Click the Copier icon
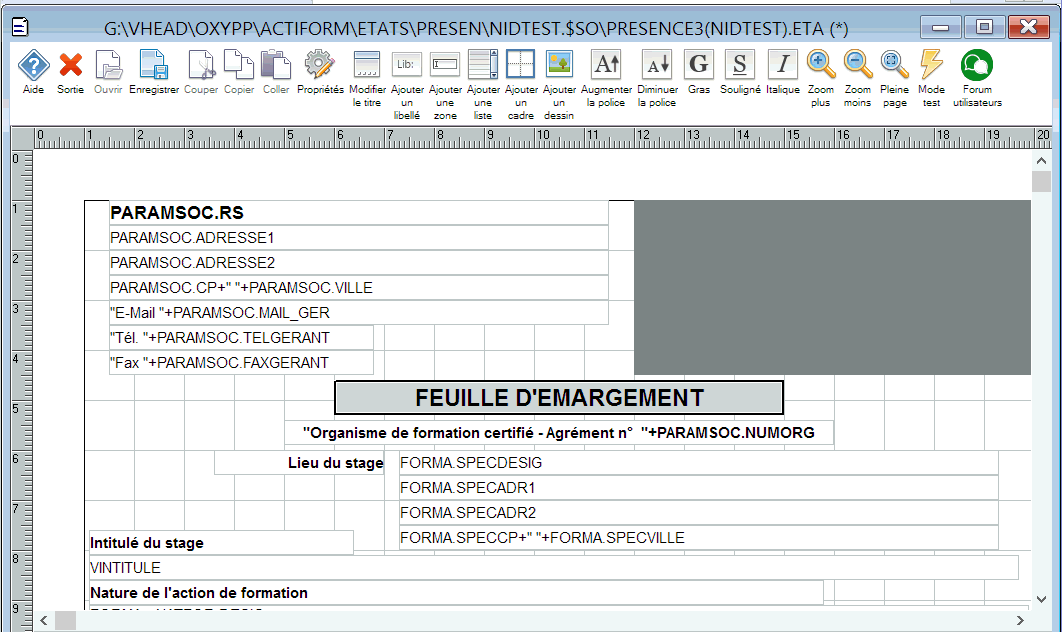The width and height of the screenshot is (1062, 632). 238,65
